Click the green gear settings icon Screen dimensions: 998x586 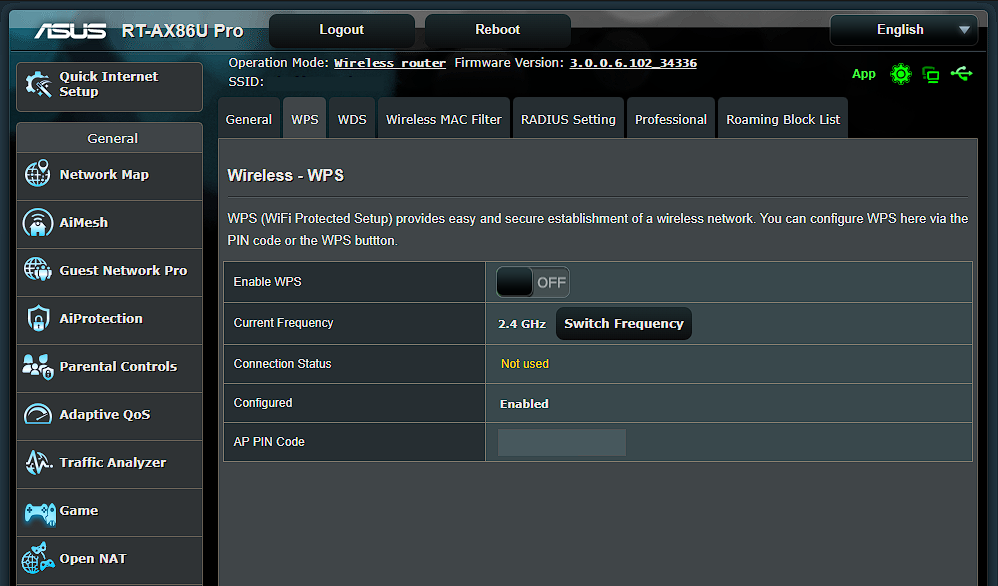[x=899, y=74]
